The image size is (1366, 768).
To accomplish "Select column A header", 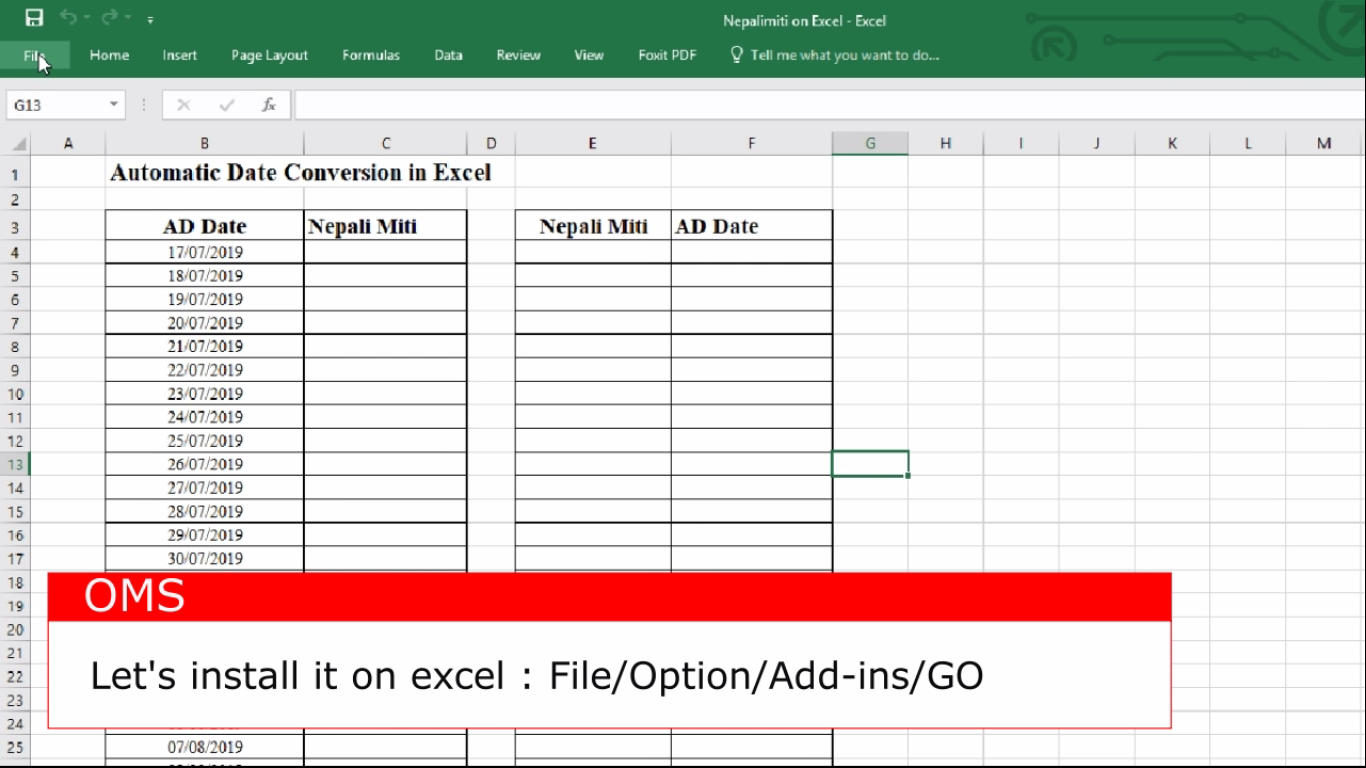I will click(68, 144).
